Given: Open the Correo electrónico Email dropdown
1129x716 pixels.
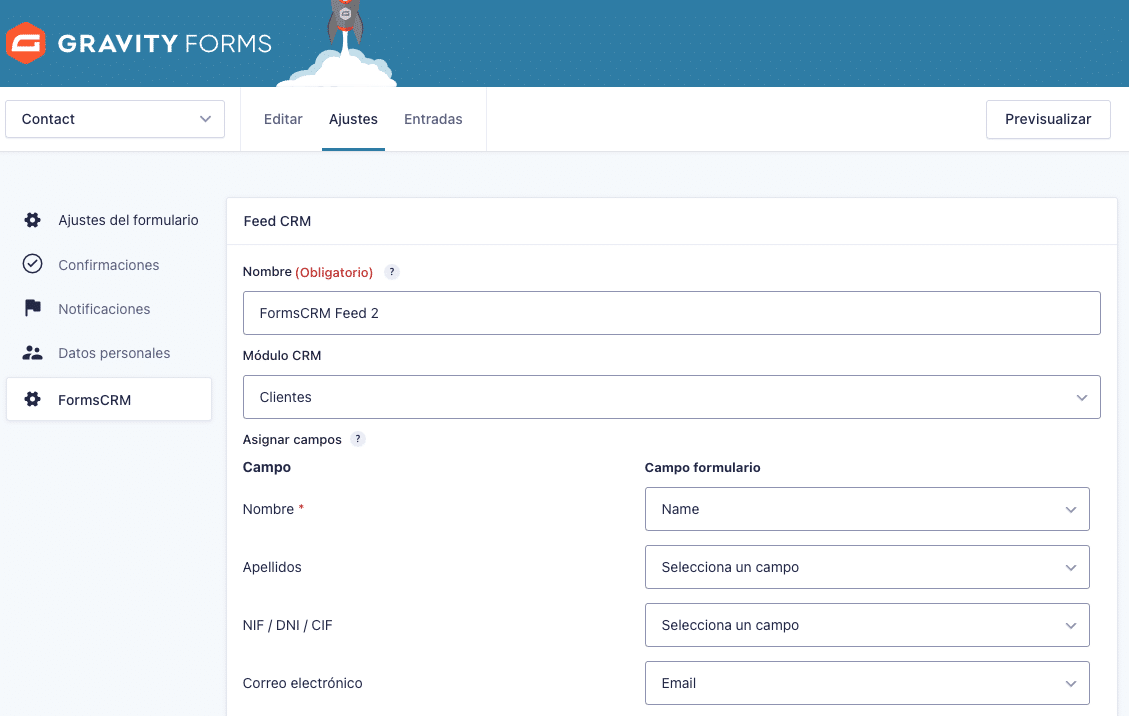Looking at the screenshot, I should coord(866,683).
